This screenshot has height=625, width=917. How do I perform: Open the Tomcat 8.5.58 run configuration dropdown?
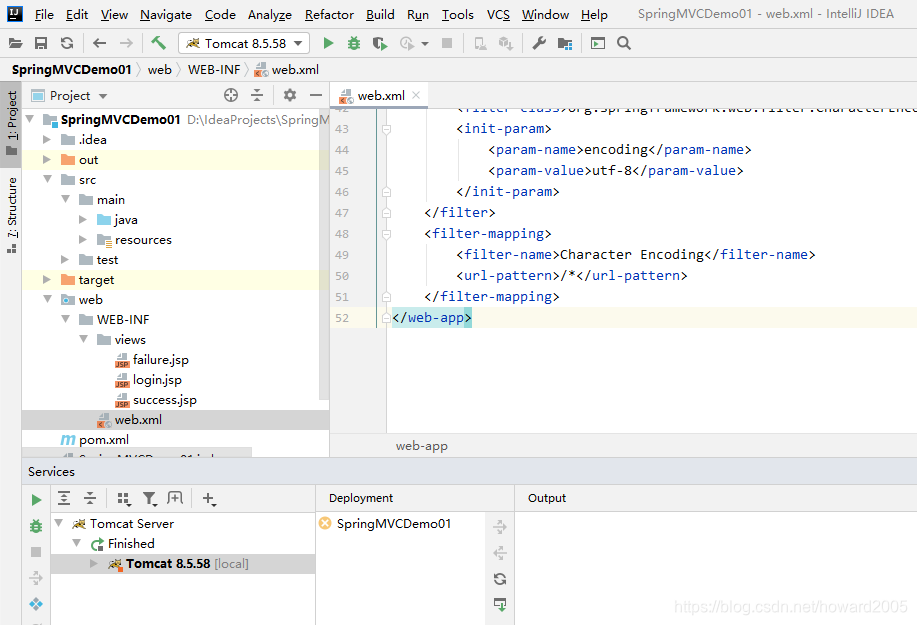tap(243, 43)
